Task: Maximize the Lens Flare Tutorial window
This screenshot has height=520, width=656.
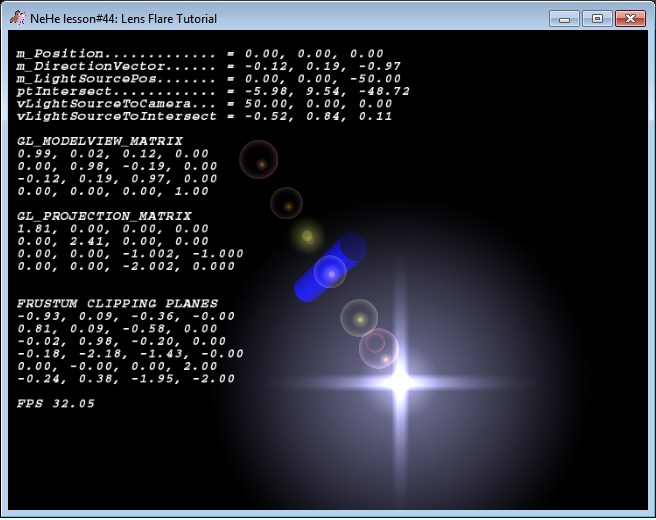Action: pyautogui.click(x=597, y=18)
